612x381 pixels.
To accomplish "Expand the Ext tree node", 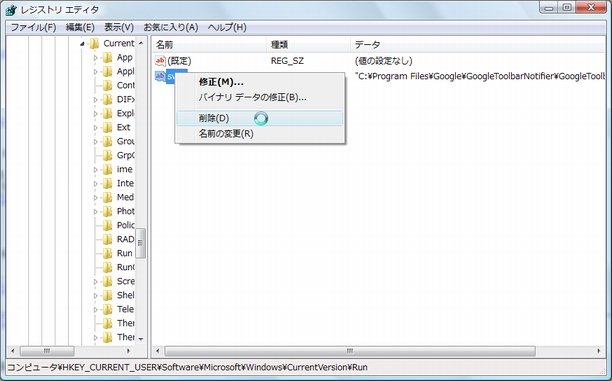I will pyautogui.click(x=95, y=128).
